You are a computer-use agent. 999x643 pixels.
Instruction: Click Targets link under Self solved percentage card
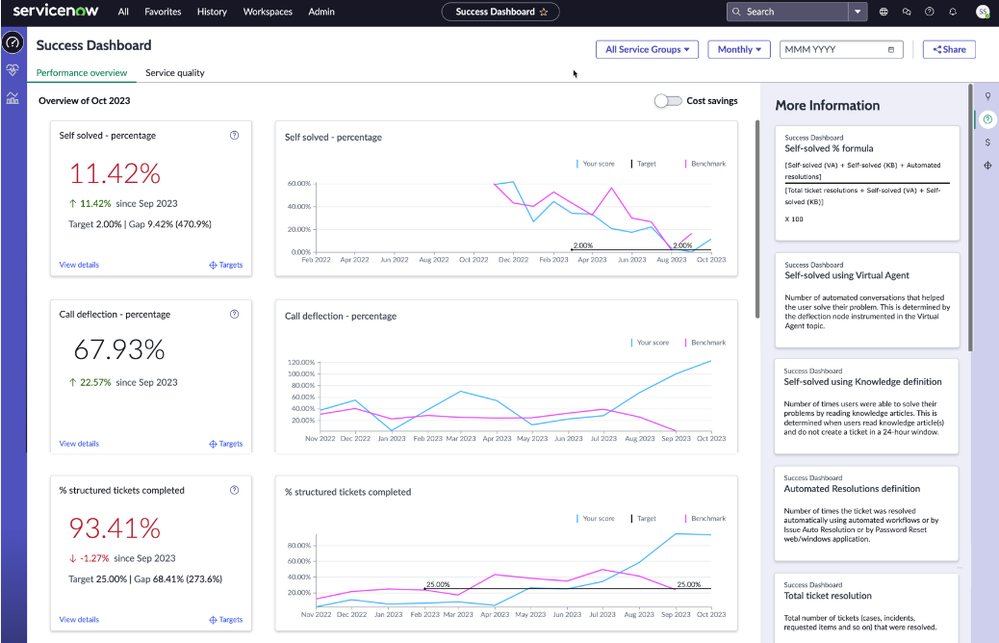point(228,265)
